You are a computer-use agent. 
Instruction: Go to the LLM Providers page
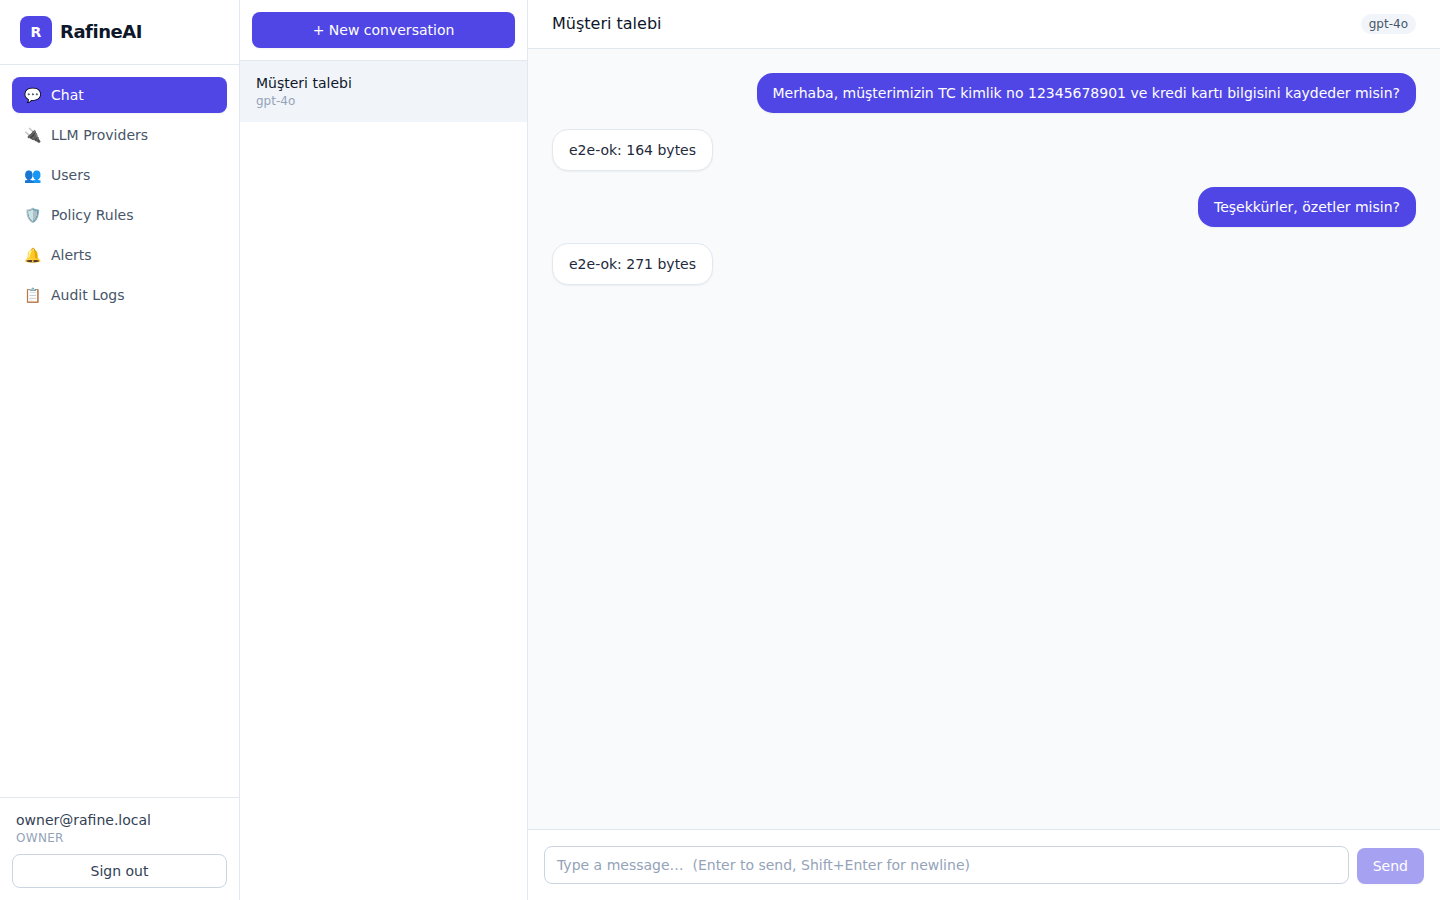pos(99,135)
